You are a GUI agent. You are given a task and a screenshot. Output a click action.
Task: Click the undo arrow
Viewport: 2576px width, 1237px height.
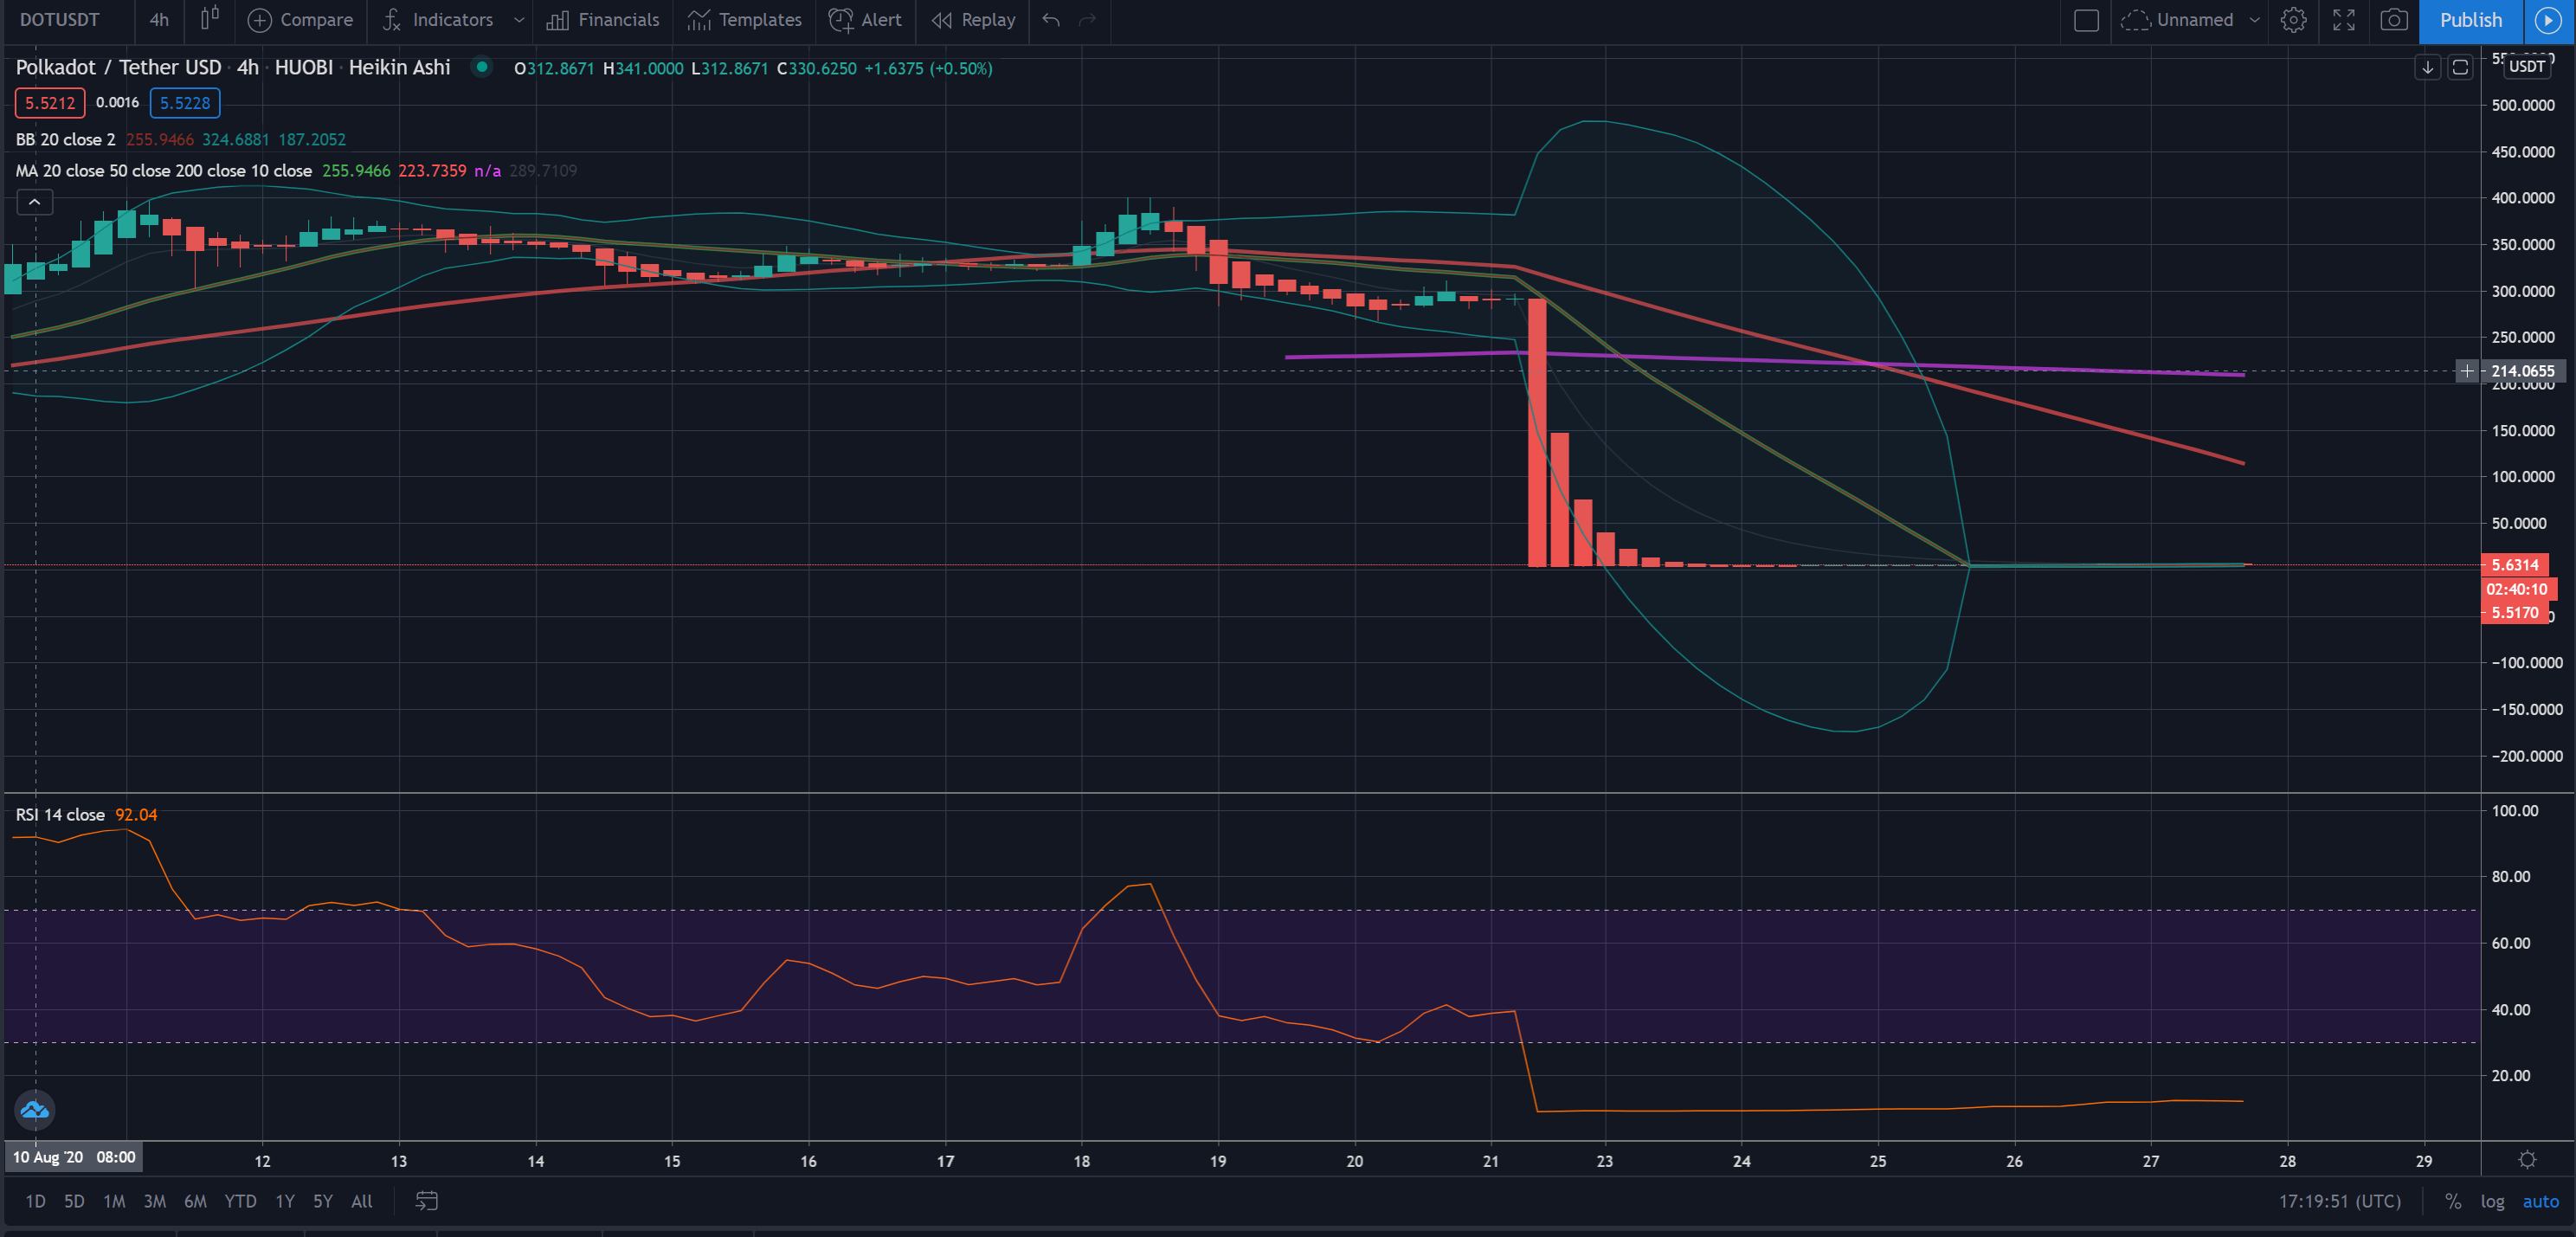click(1050, 19)
